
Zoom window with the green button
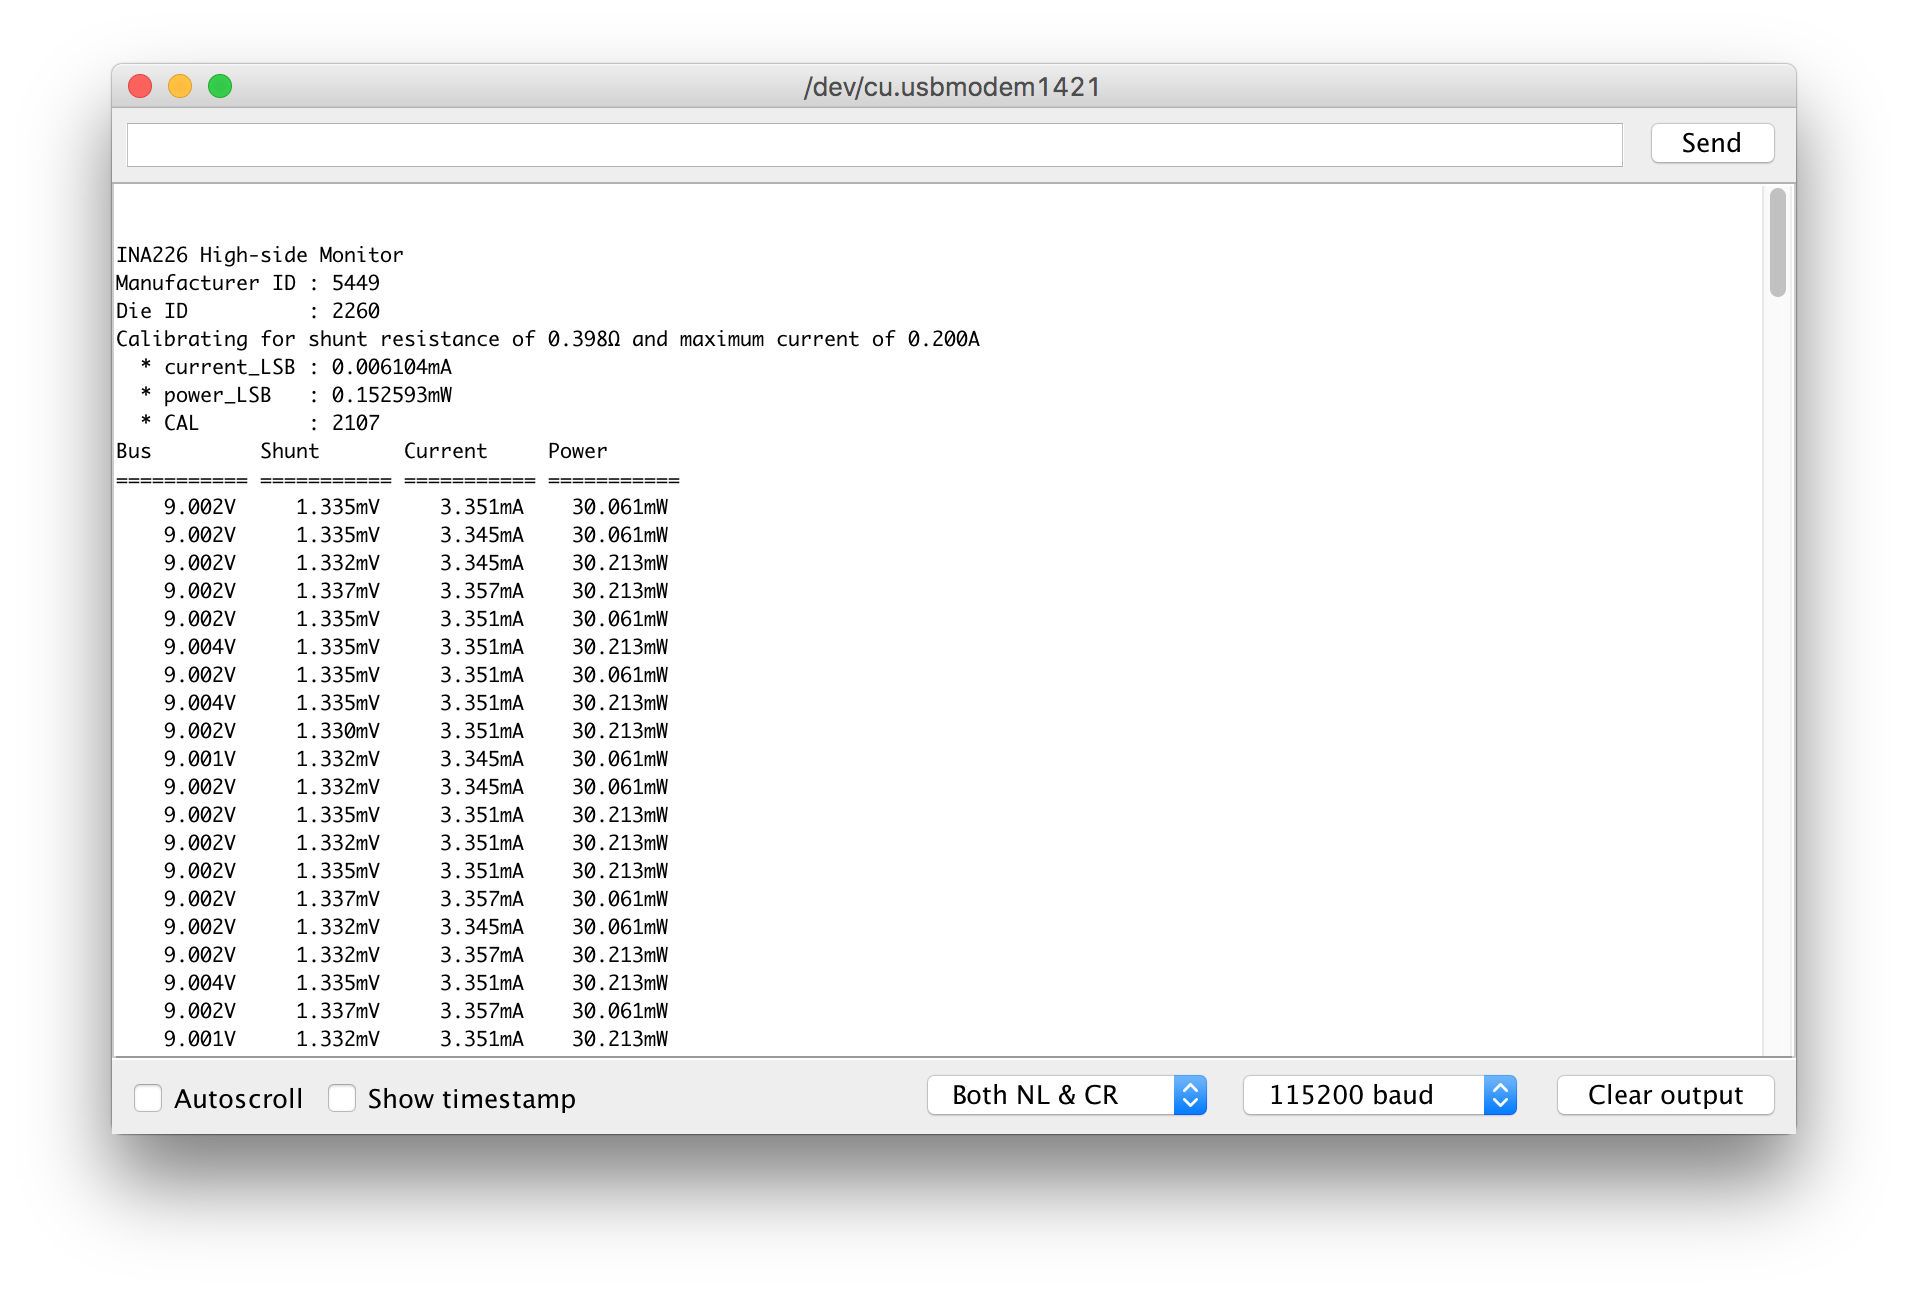(220, 86)
